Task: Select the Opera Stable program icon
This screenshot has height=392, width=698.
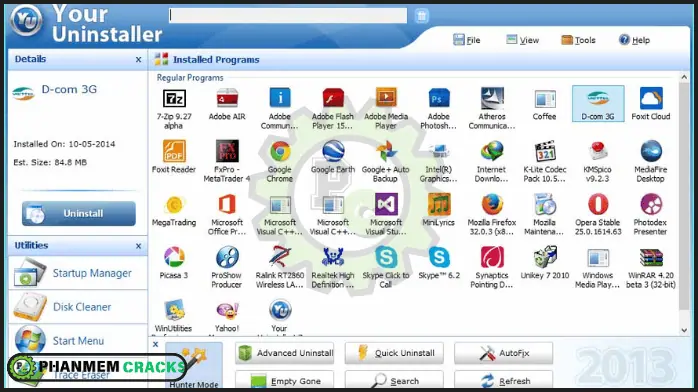Action: pyautogui.click(x=598, y=205)
